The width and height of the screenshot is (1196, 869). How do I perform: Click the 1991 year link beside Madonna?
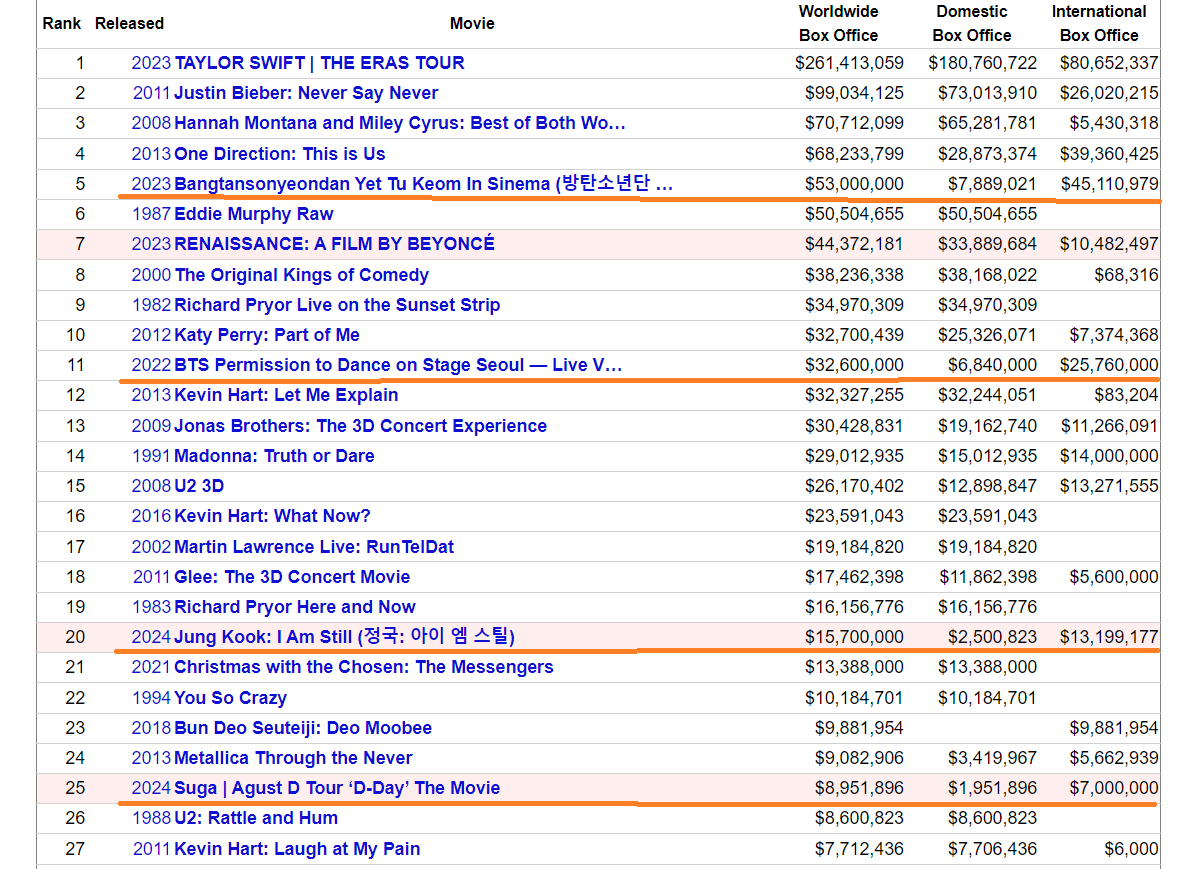point(151,455)
